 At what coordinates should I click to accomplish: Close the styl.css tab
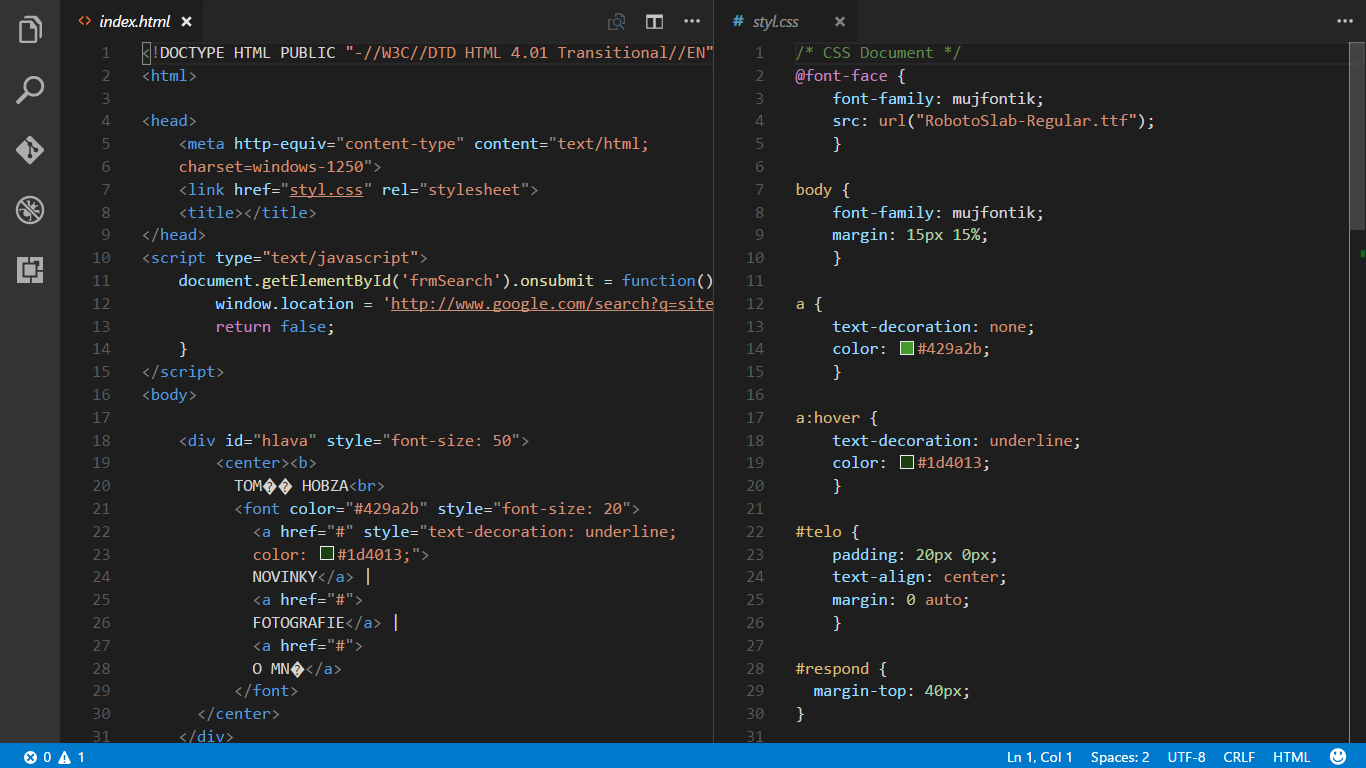coord(840,21)
